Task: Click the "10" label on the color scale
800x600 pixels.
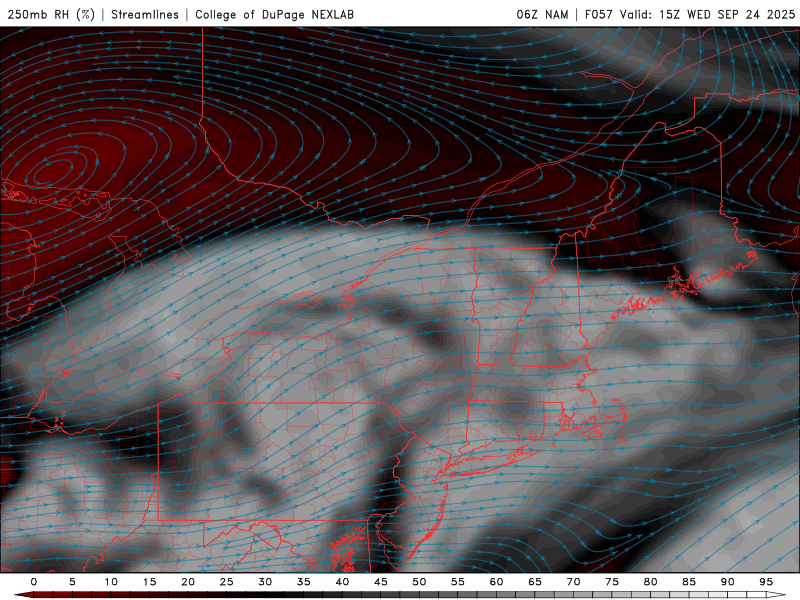Action: [111, 582]
